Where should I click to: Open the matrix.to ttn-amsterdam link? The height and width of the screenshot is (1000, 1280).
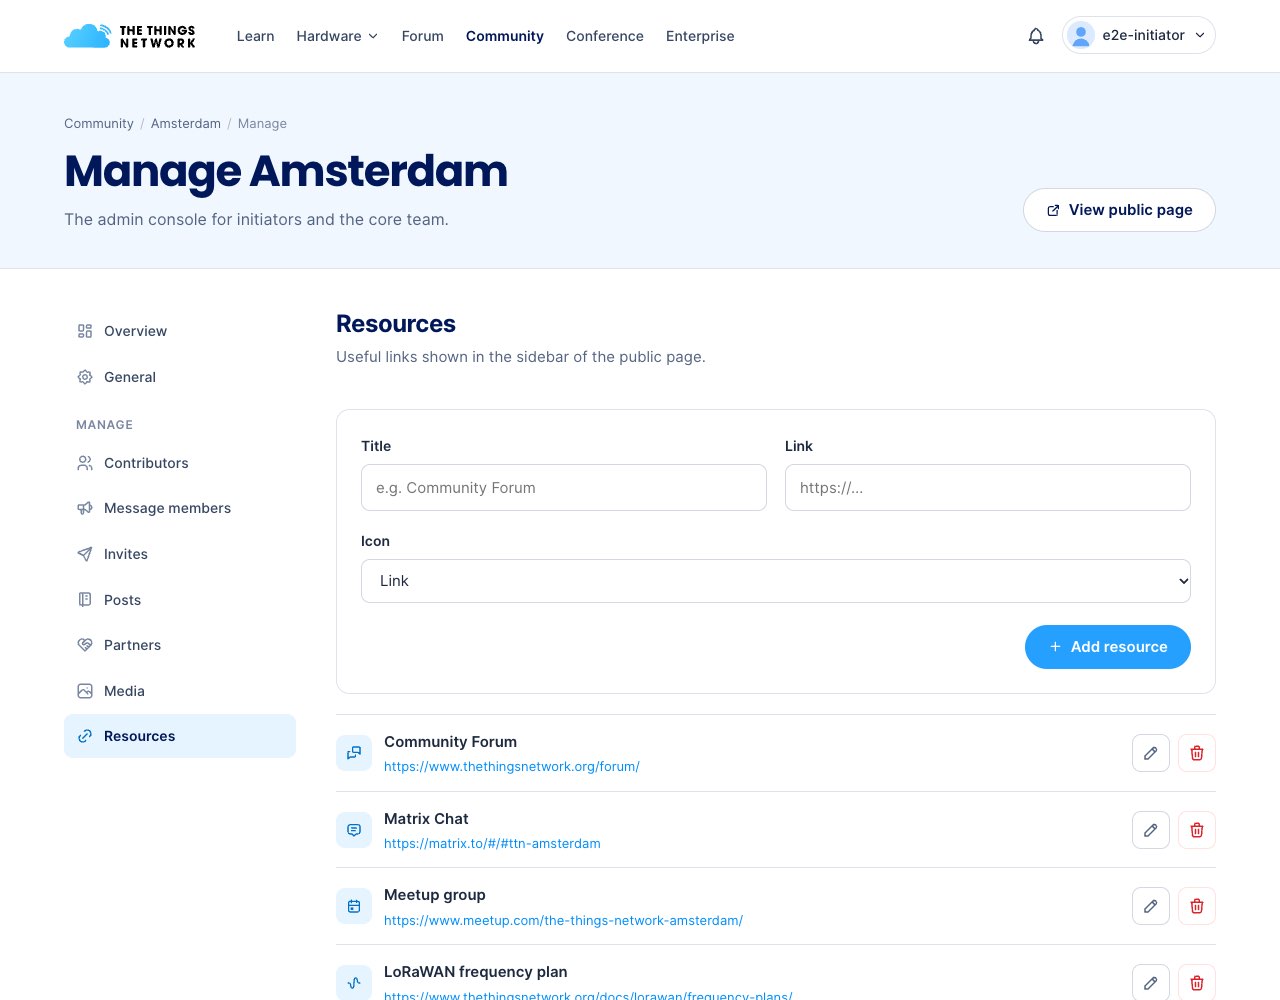[492, 844]
